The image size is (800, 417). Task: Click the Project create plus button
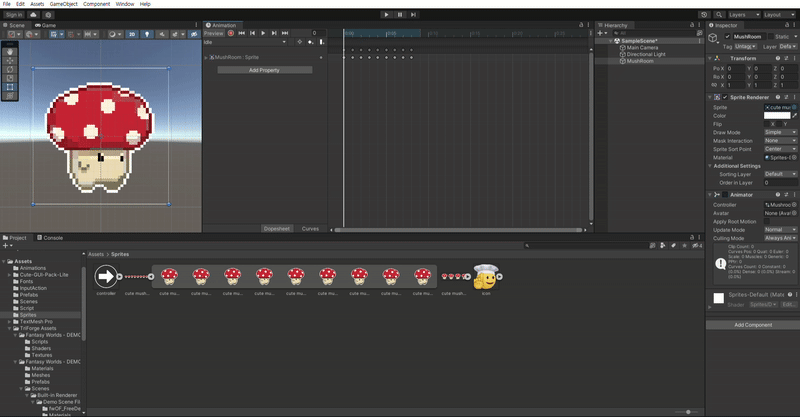tap(7, 246)
